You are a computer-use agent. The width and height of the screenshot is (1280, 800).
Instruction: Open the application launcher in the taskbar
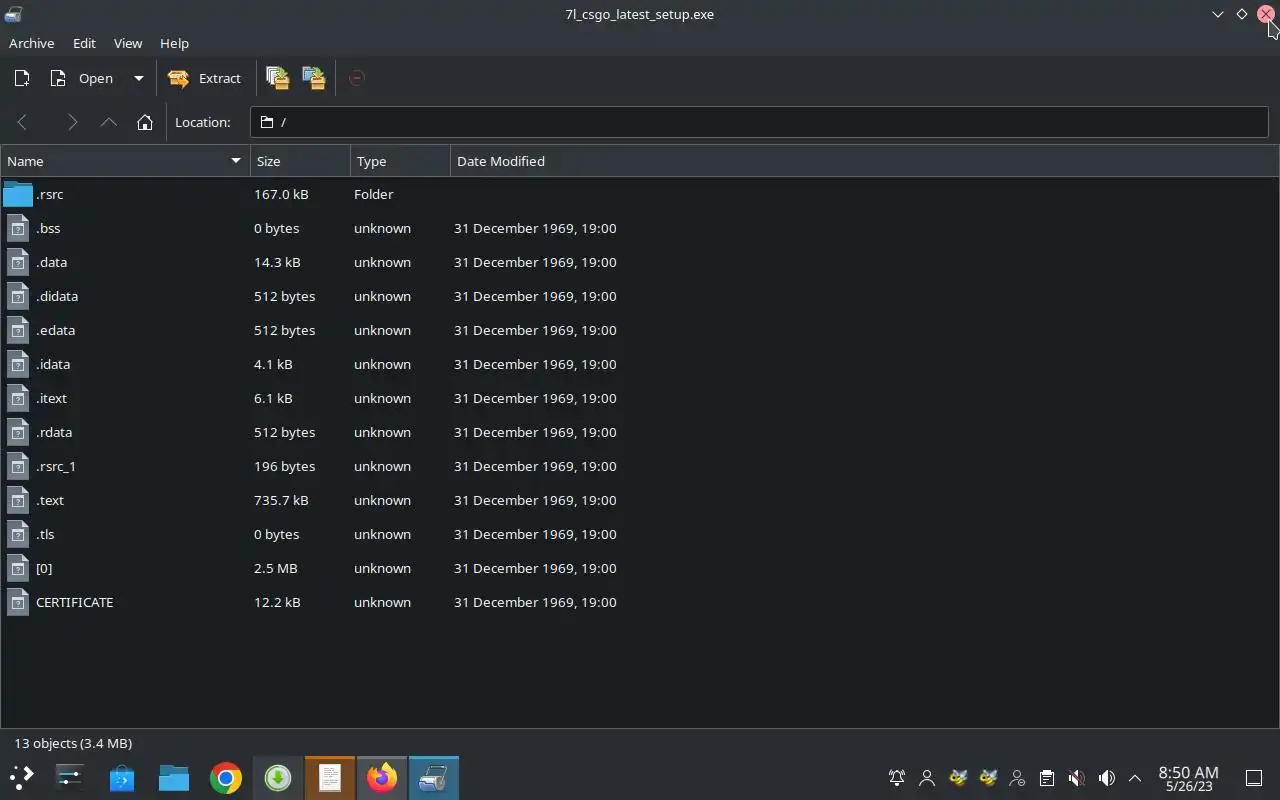point(22,777)
